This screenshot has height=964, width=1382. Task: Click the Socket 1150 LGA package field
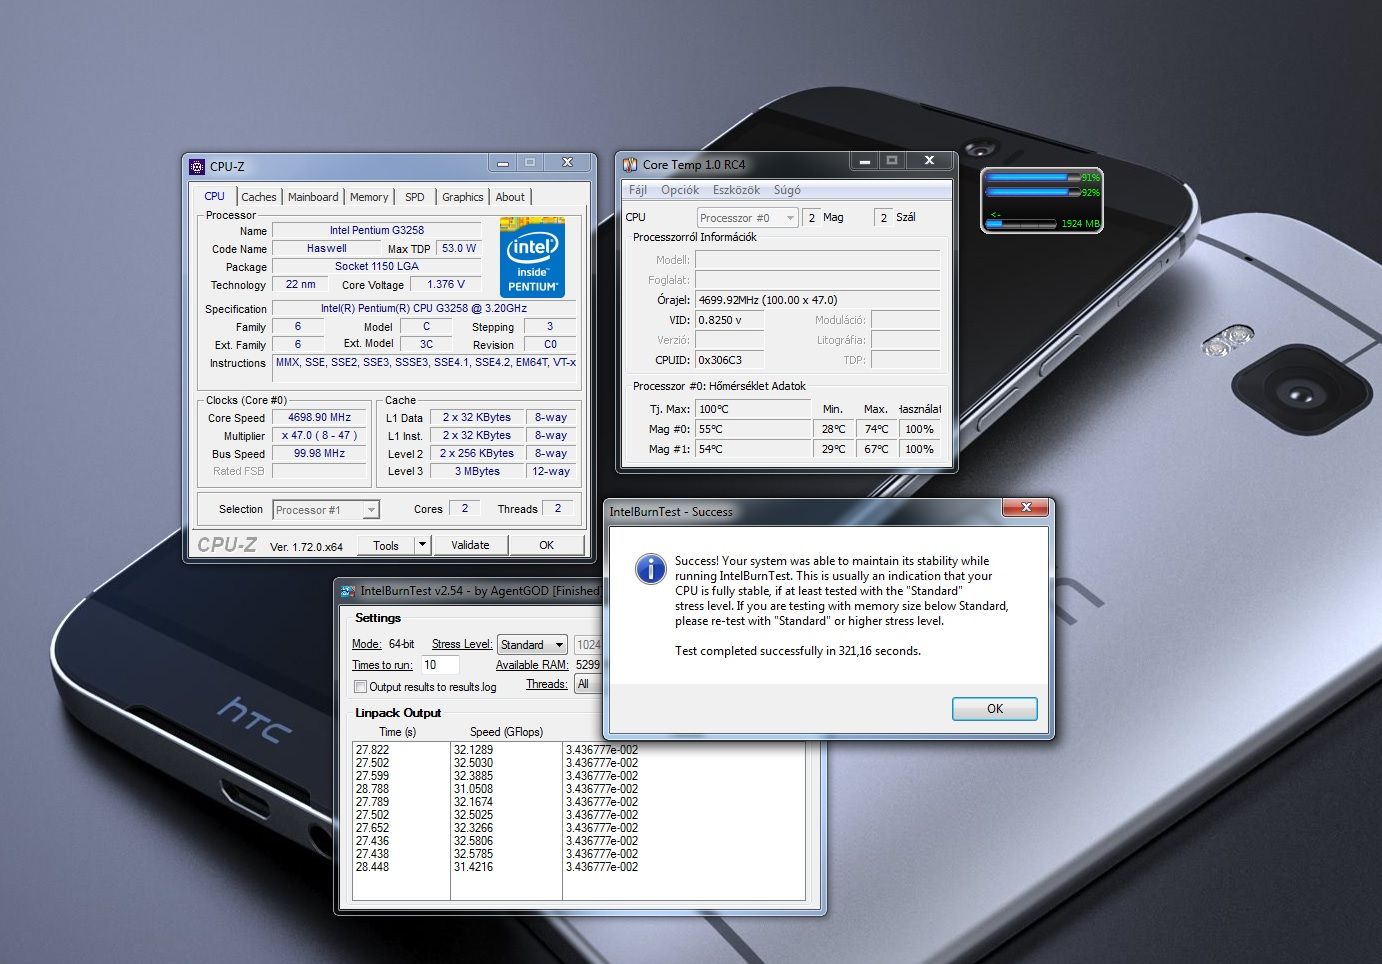[377, 266]
